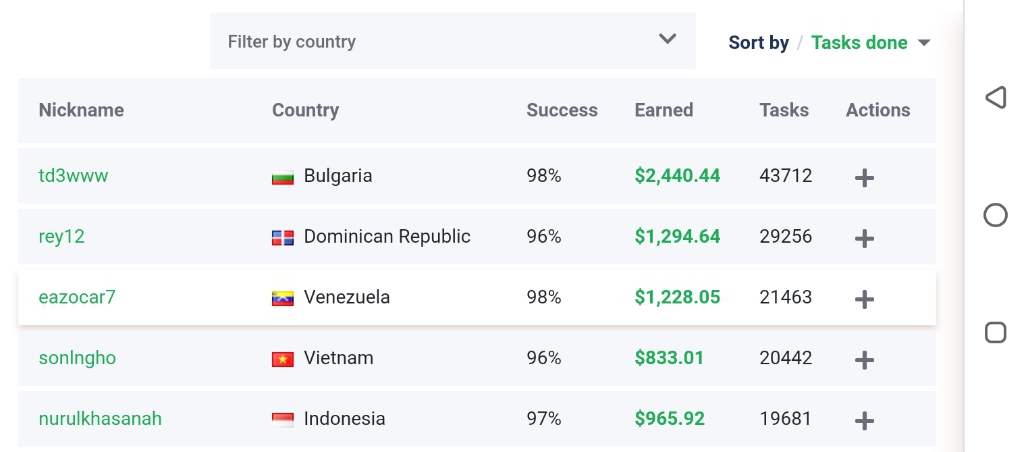The height and width of the screenshot is (452, 1028).
Task: Tap the Android home circle button
Action: click(995, 215)
